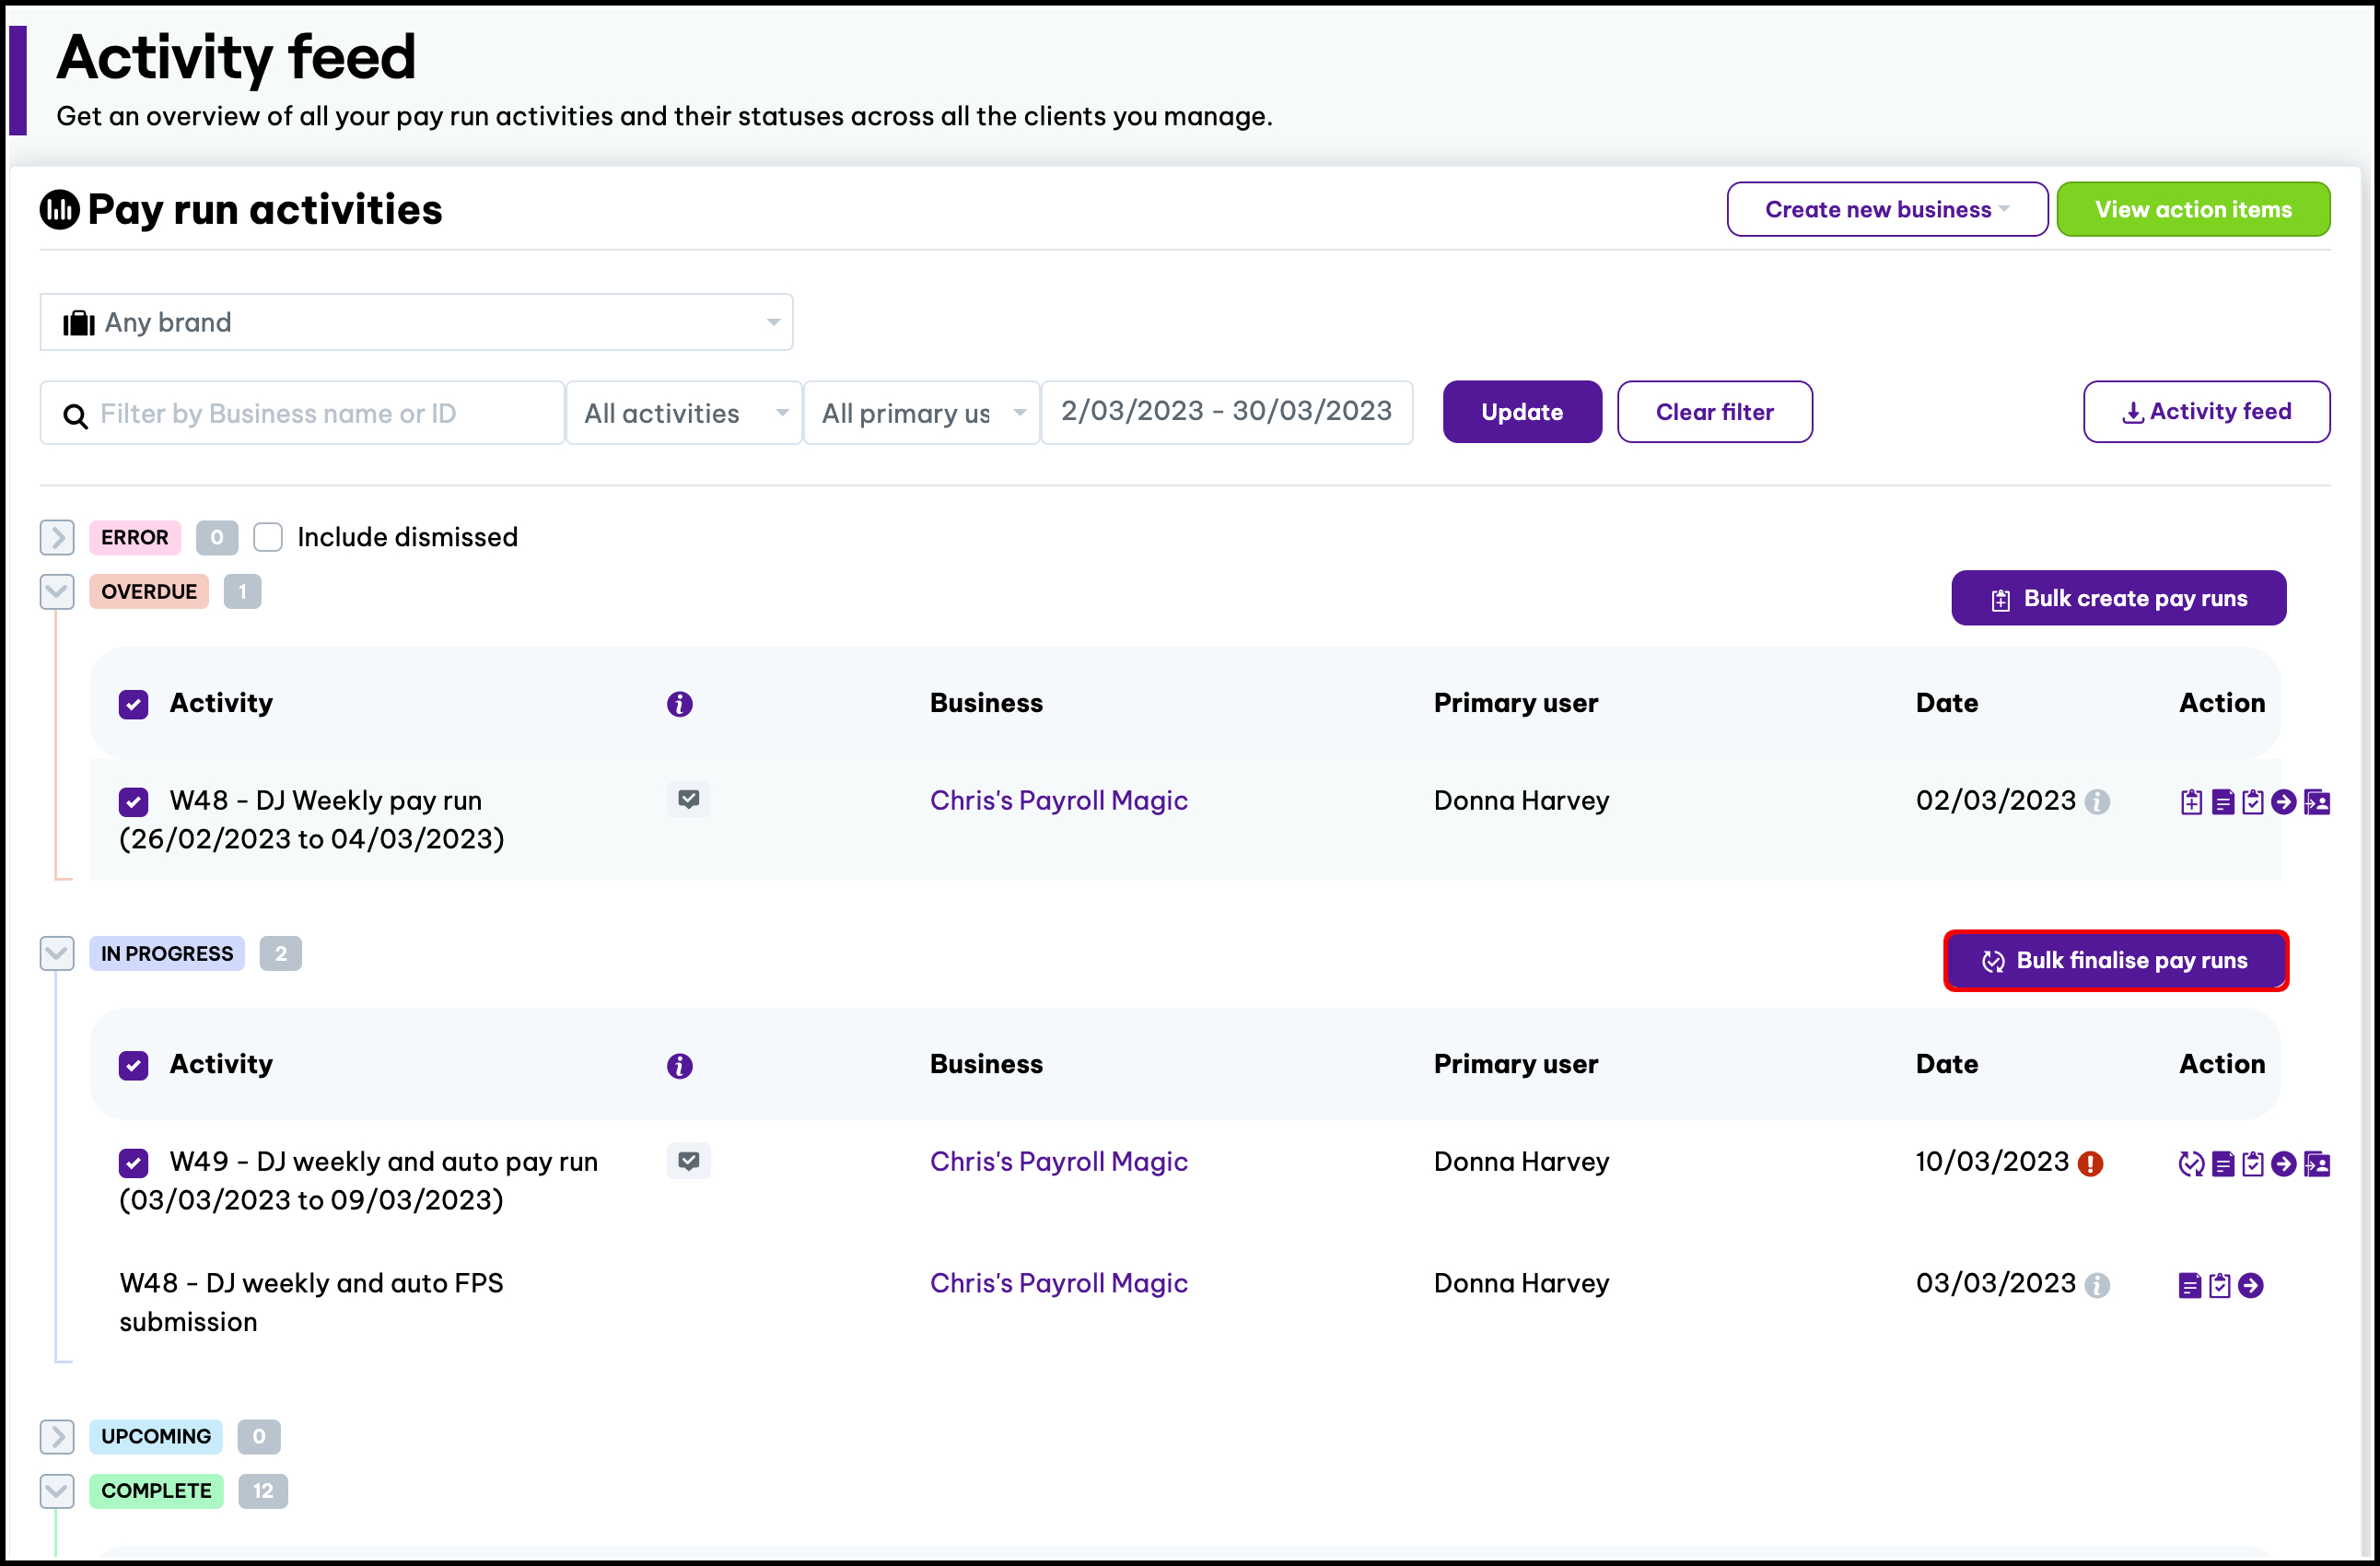
Task: Click go-to arrow icon in 02/03/2023 row
Action: coord(2284,802)
